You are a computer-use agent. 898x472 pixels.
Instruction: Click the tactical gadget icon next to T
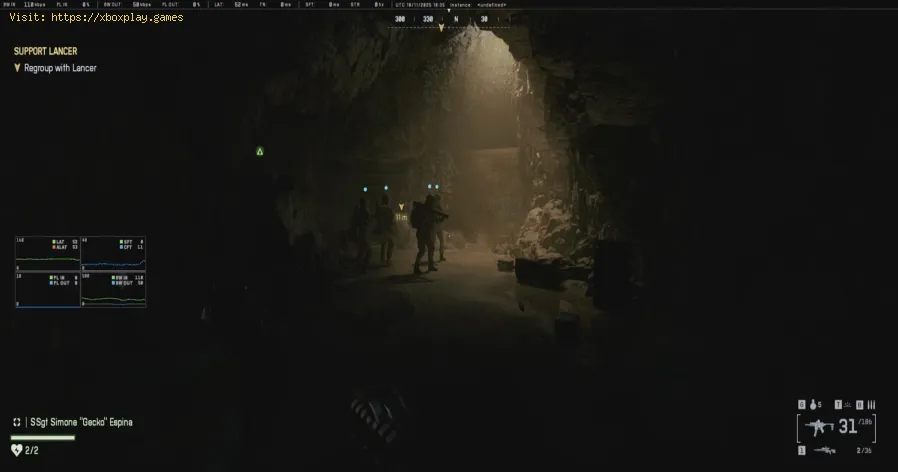[x=848, y=404]
